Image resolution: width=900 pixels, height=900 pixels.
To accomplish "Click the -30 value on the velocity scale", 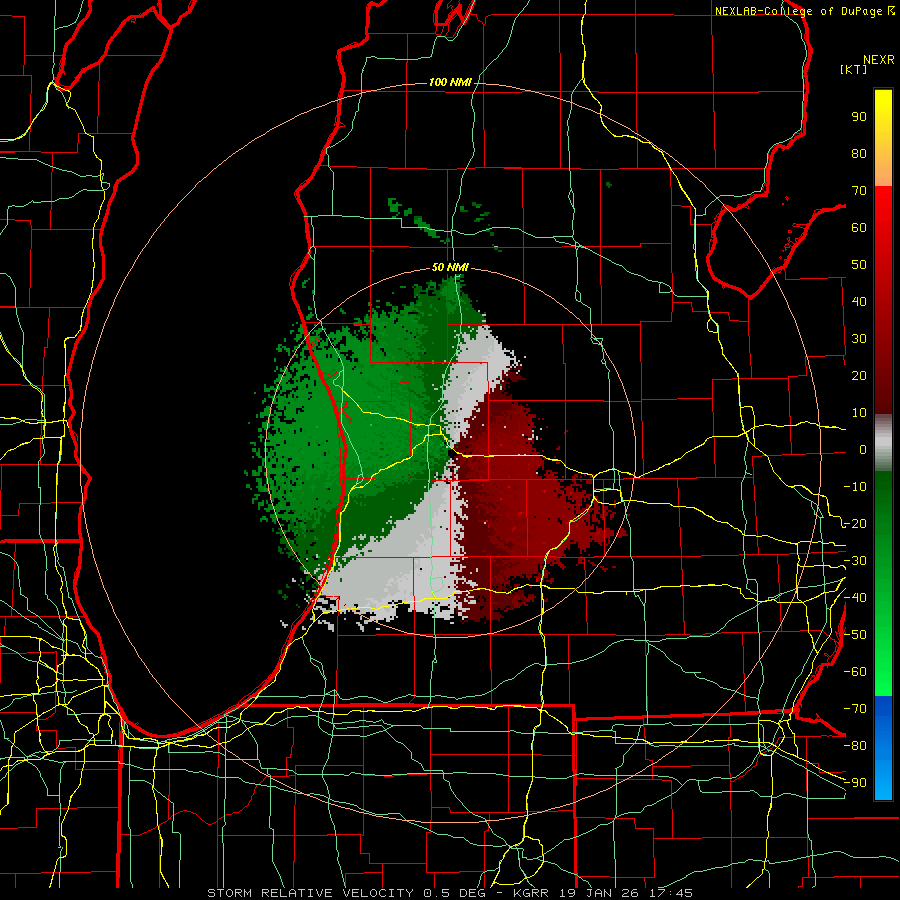I will [x=855, y=561].
